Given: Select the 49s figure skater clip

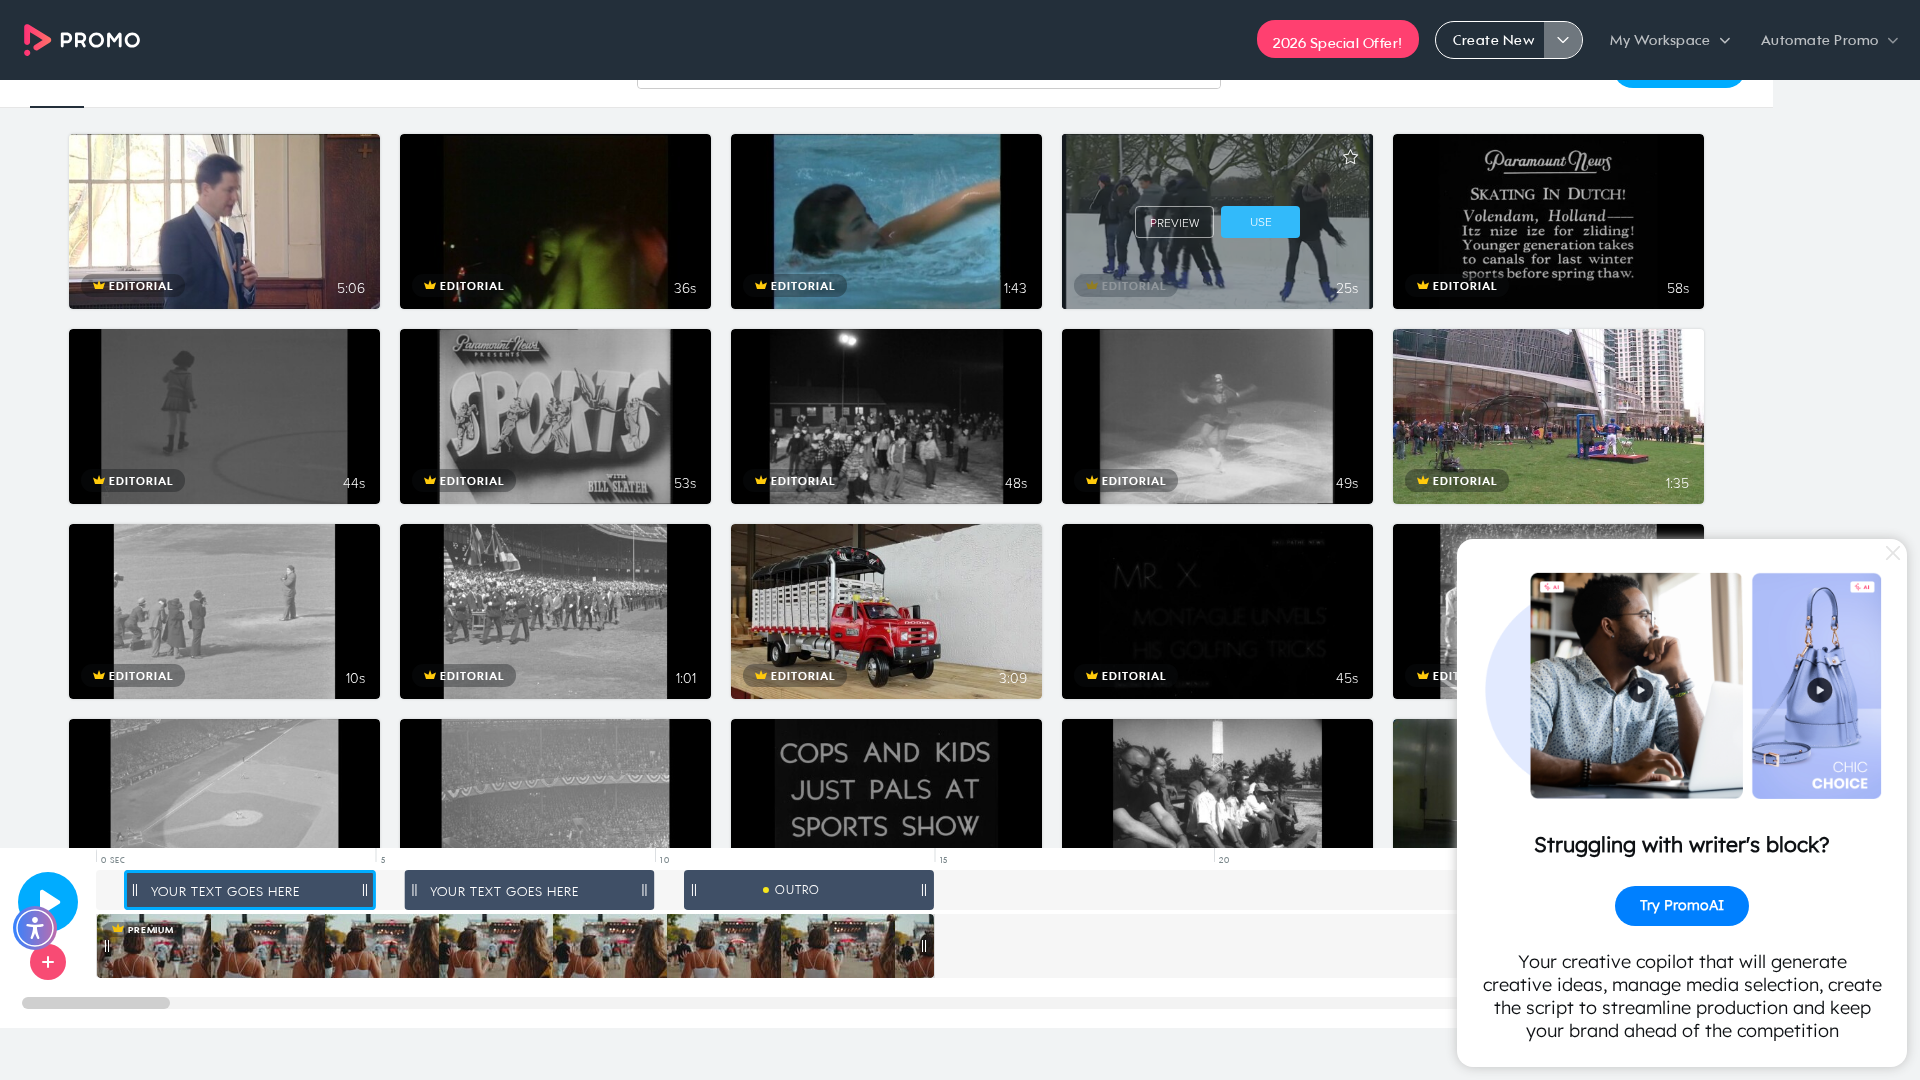Looking at the screenshot, I should (x=1217, y=416).
